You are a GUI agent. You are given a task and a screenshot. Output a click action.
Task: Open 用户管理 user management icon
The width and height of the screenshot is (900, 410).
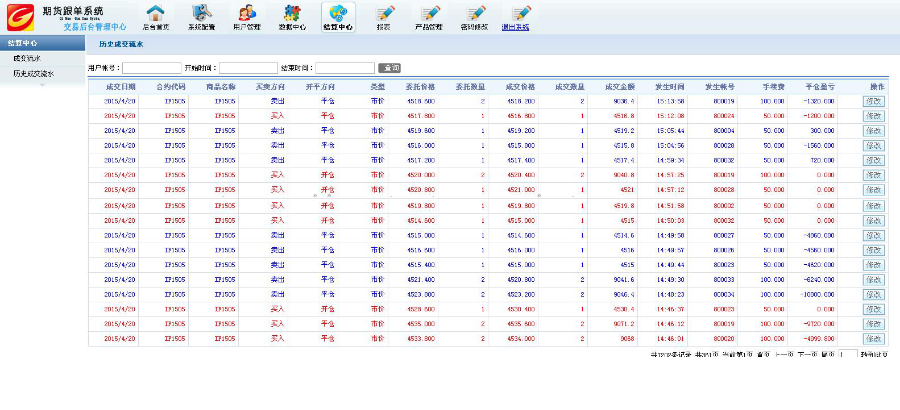tap(247, 16)
